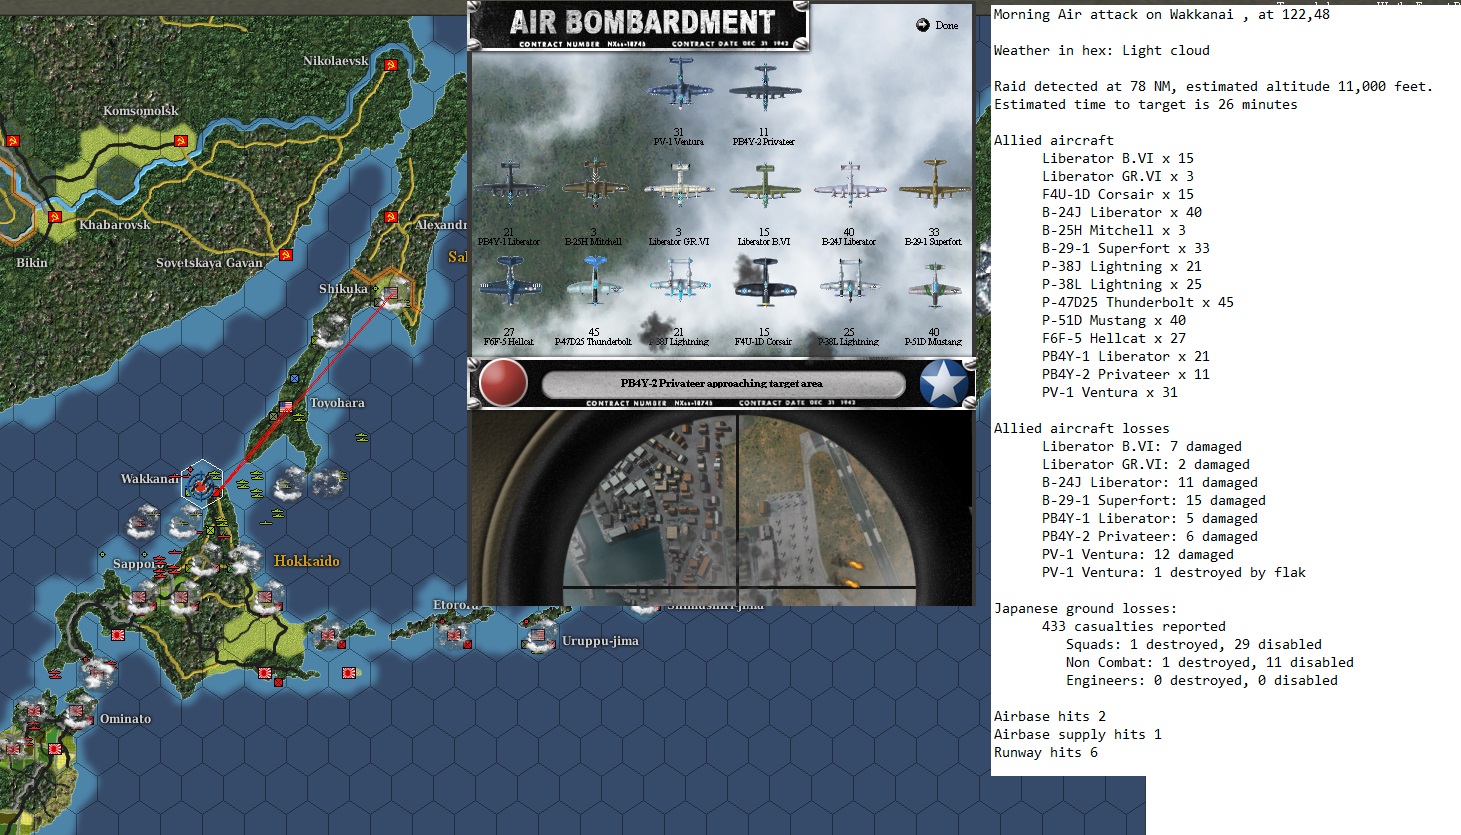1461x835 pixels.
Task: Click the Done button in Air Bombardment
Action: [x=937, y=25]
